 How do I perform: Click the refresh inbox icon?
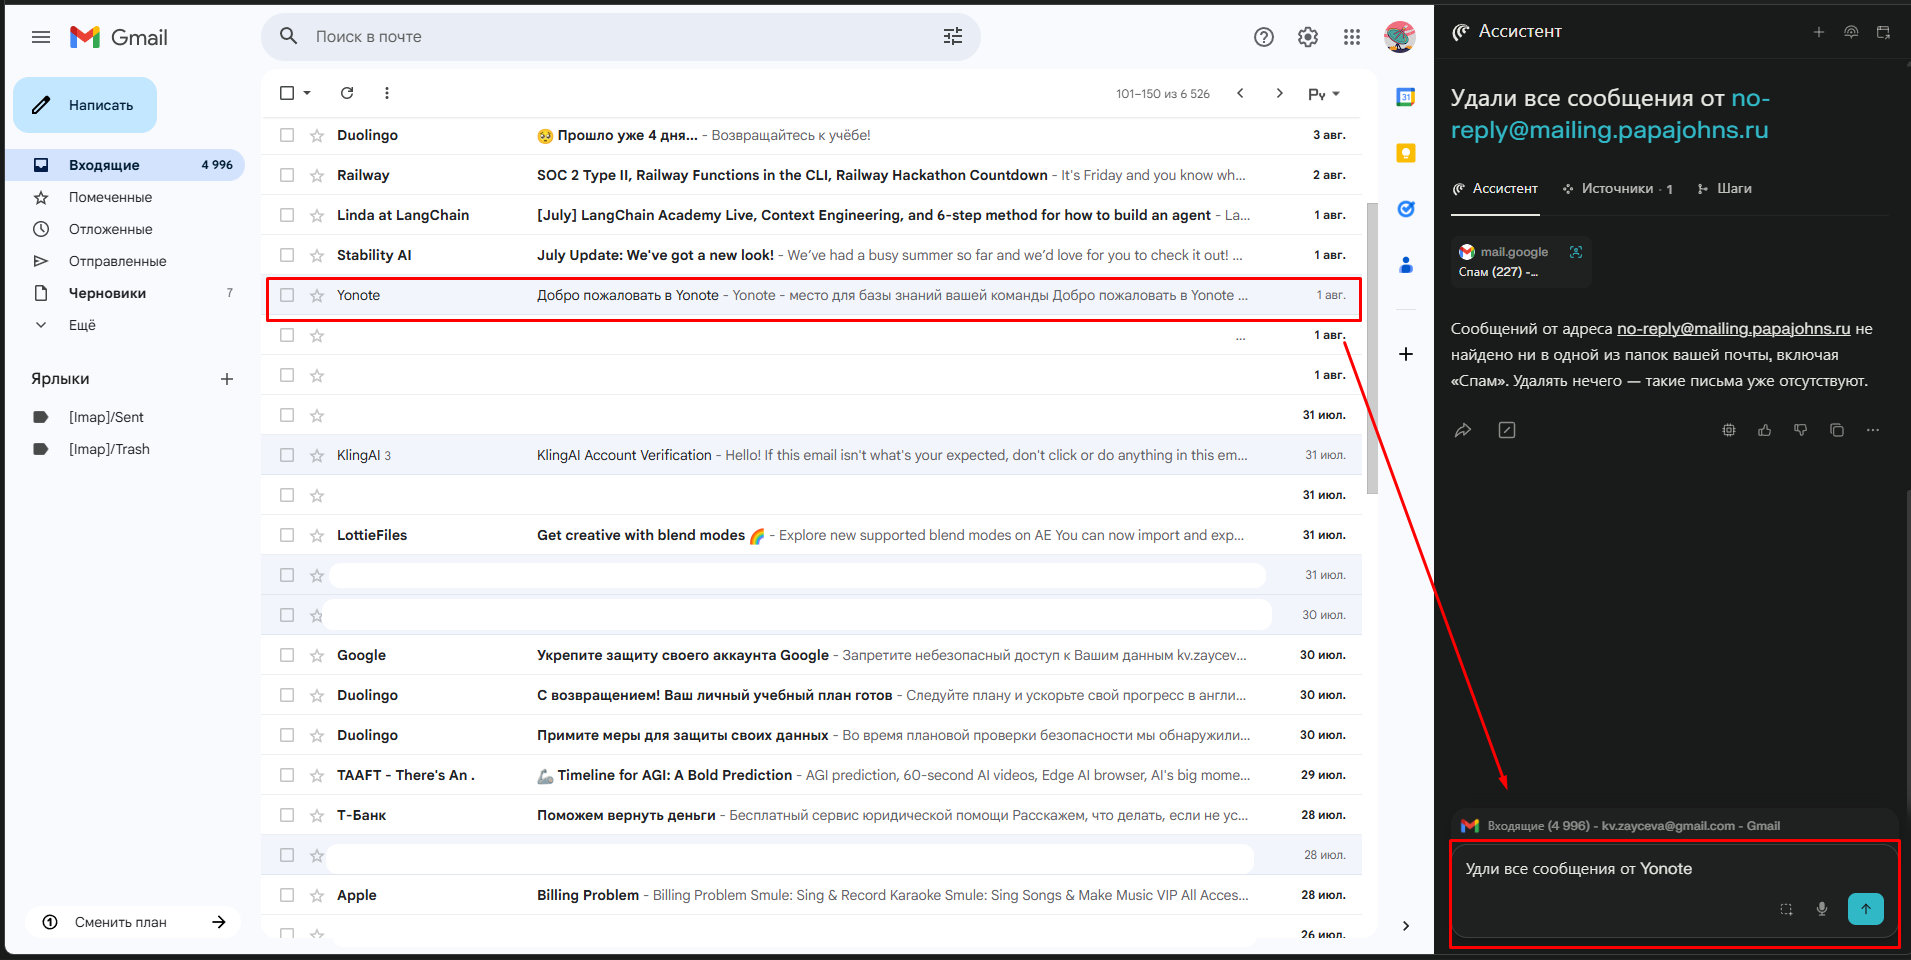click(347, 93)
